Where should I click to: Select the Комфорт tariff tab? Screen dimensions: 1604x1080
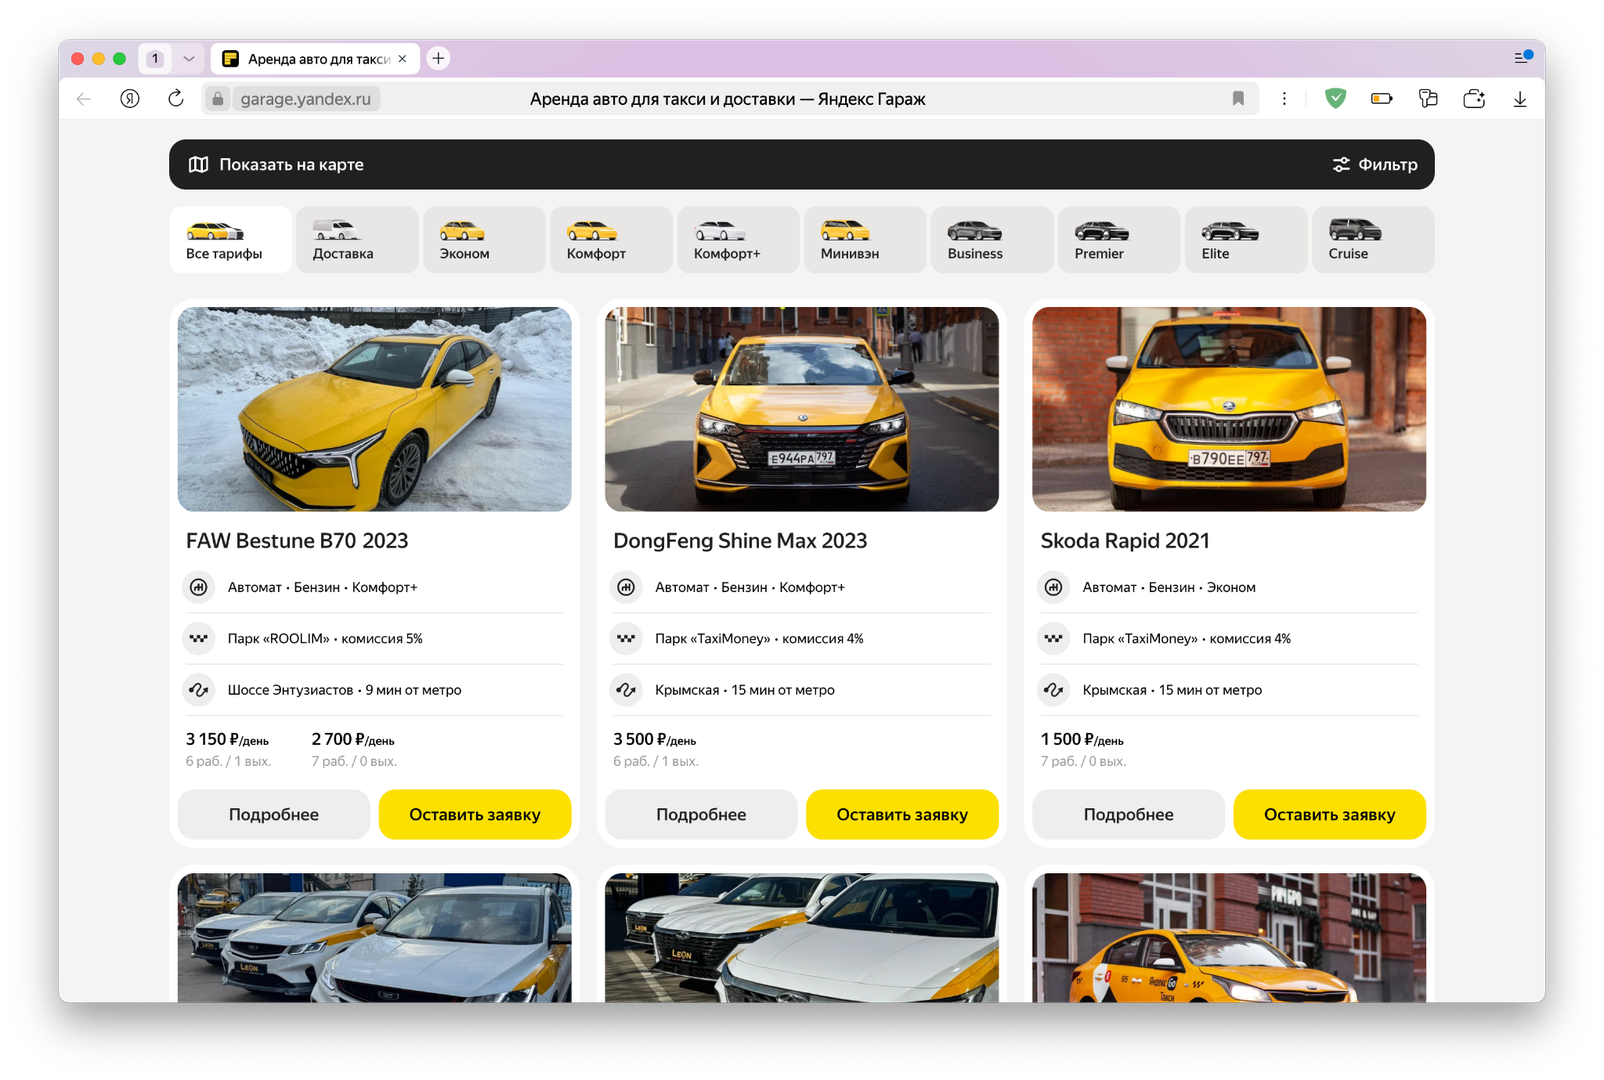pos(611,240)
